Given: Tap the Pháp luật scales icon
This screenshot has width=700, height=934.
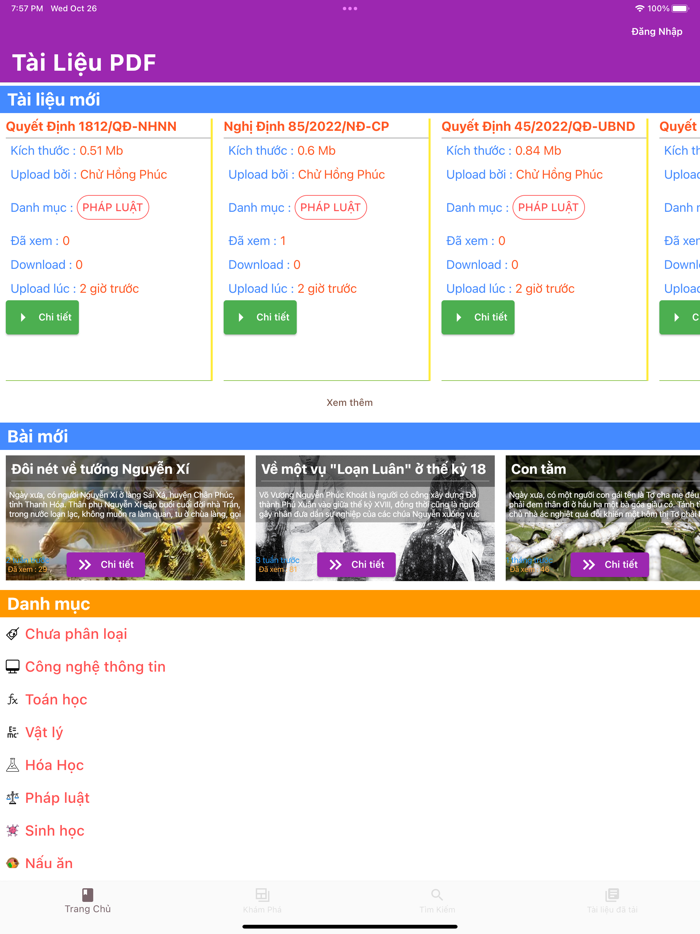Looking at the screenshot, I should coord(13,798).
